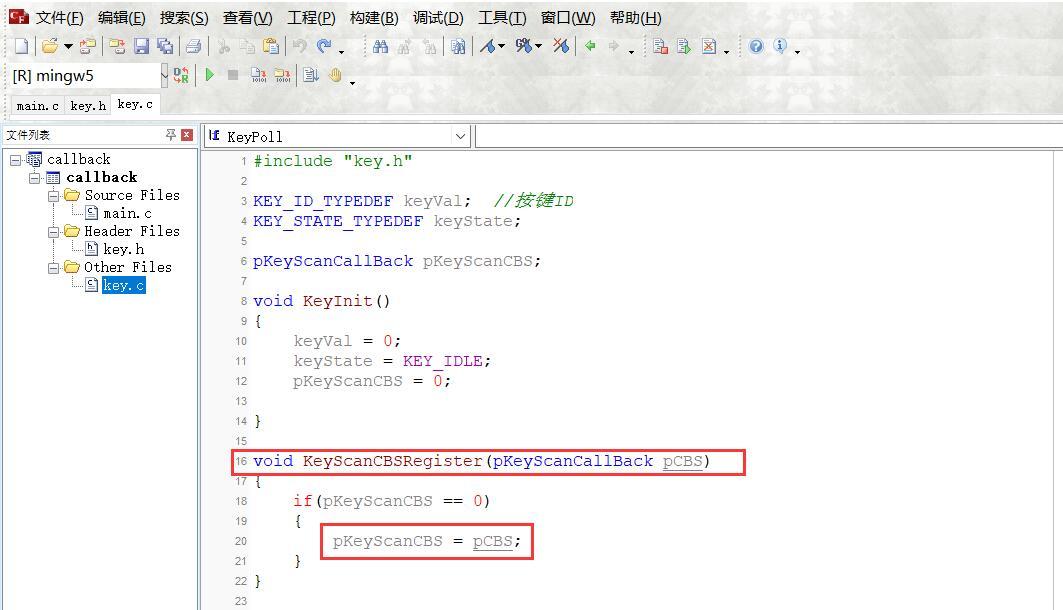Click the compile current file icon
This screenshot has width=1063, height=610.
pos(258,75)
